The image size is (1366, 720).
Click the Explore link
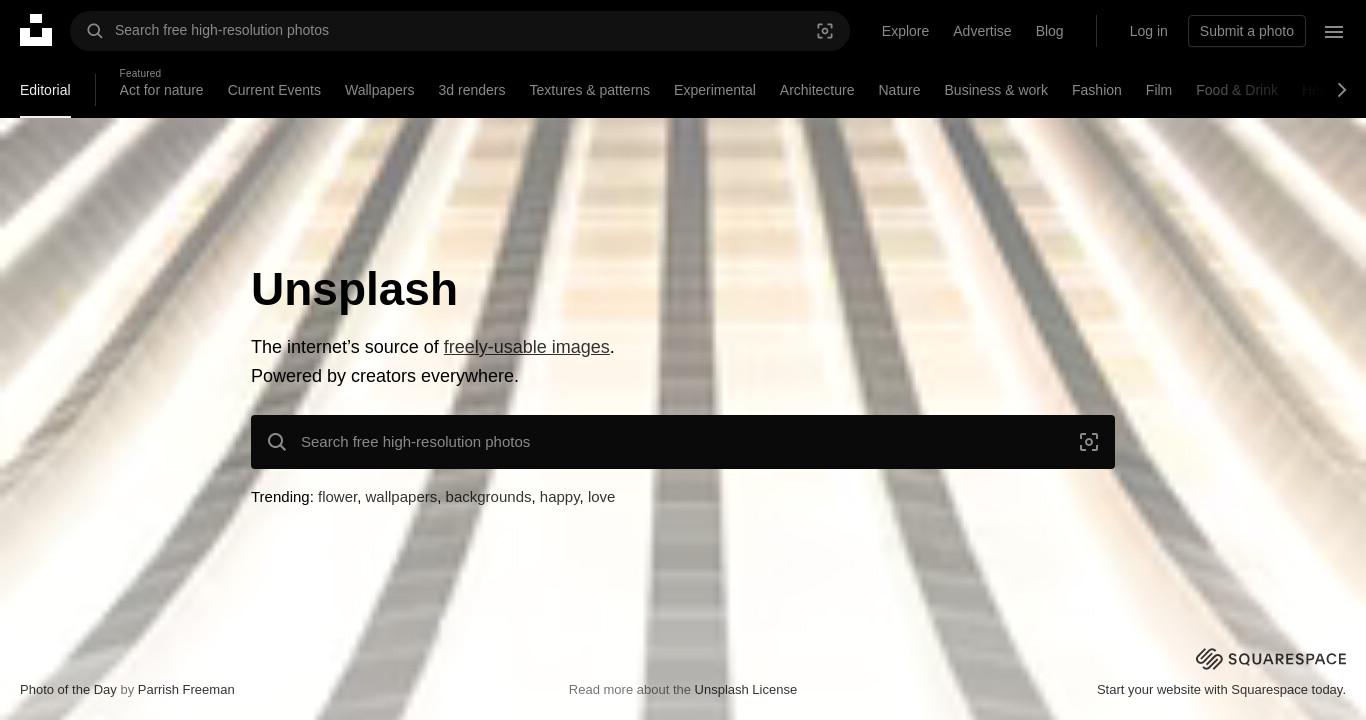tap(905, 31)
